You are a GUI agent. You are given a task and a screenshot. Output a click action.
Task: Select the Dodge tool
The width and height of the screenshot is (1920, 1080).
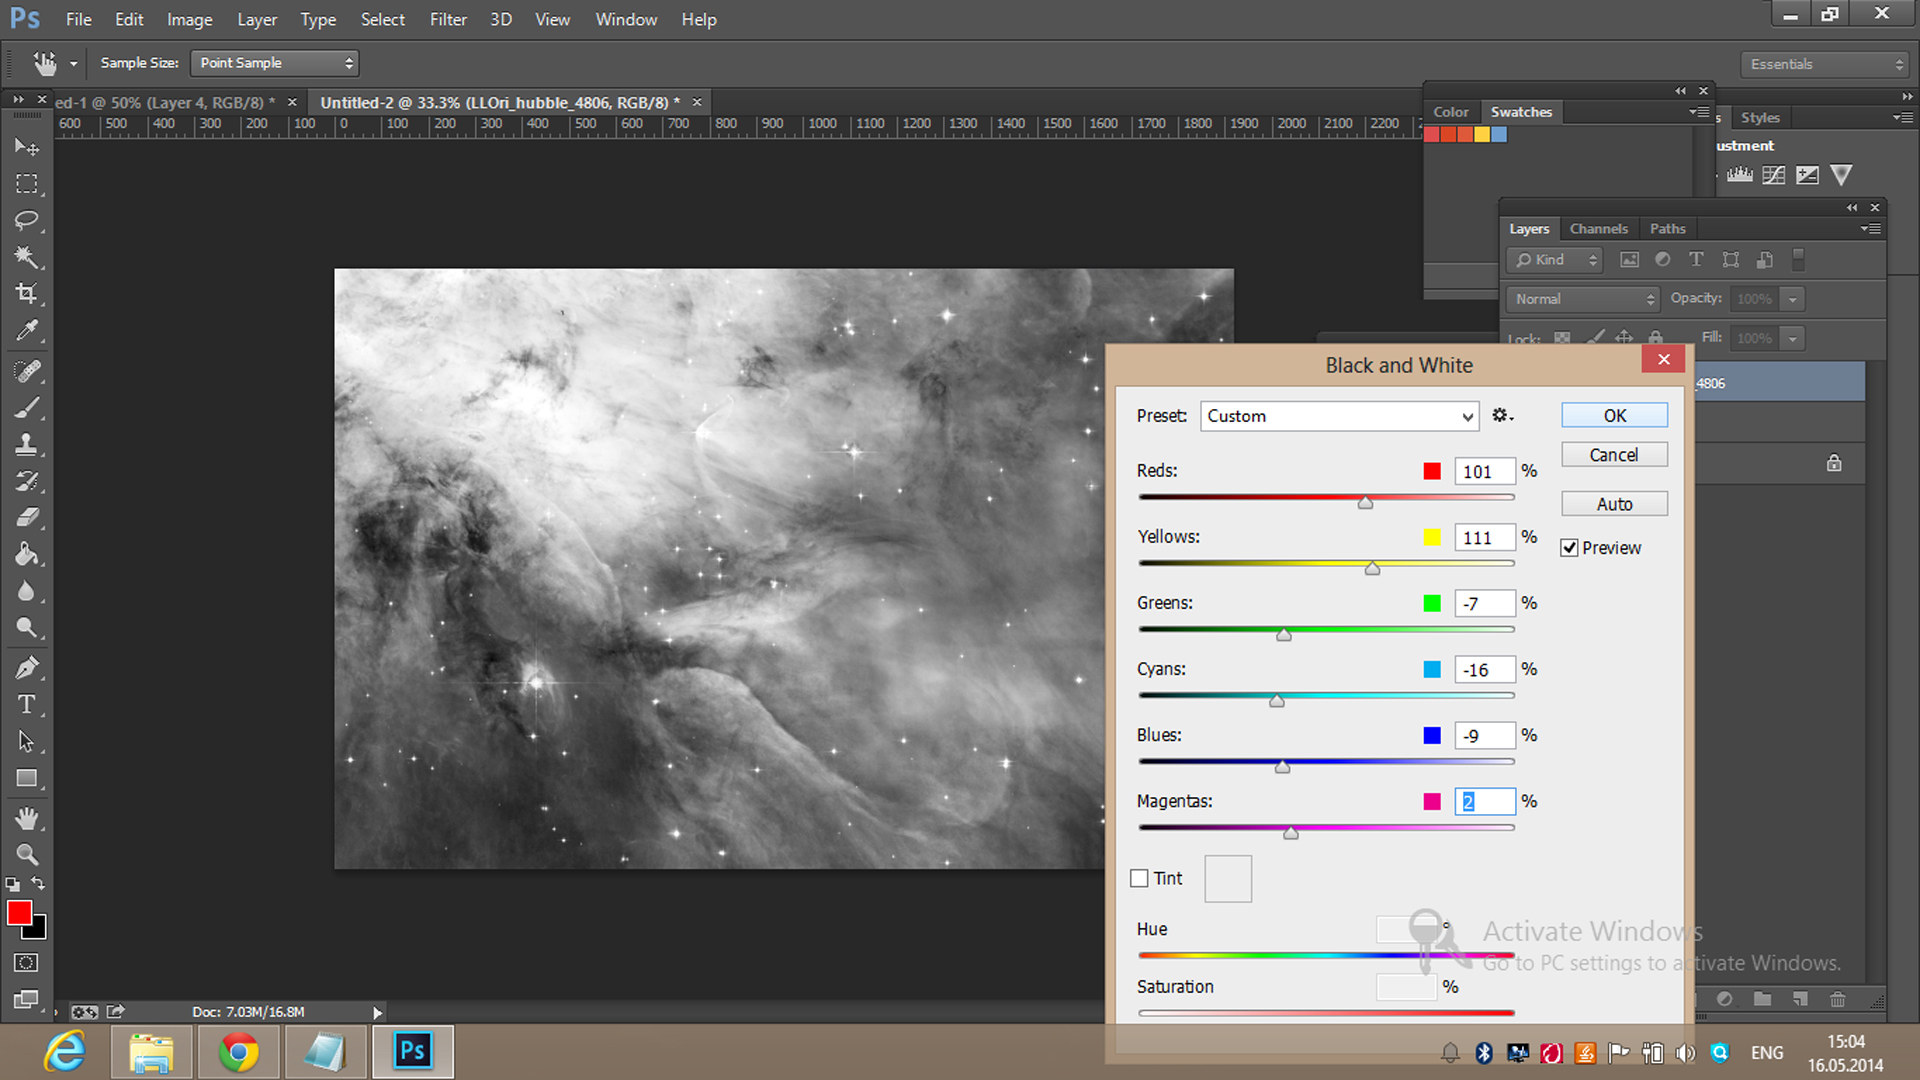pos(27,628)
